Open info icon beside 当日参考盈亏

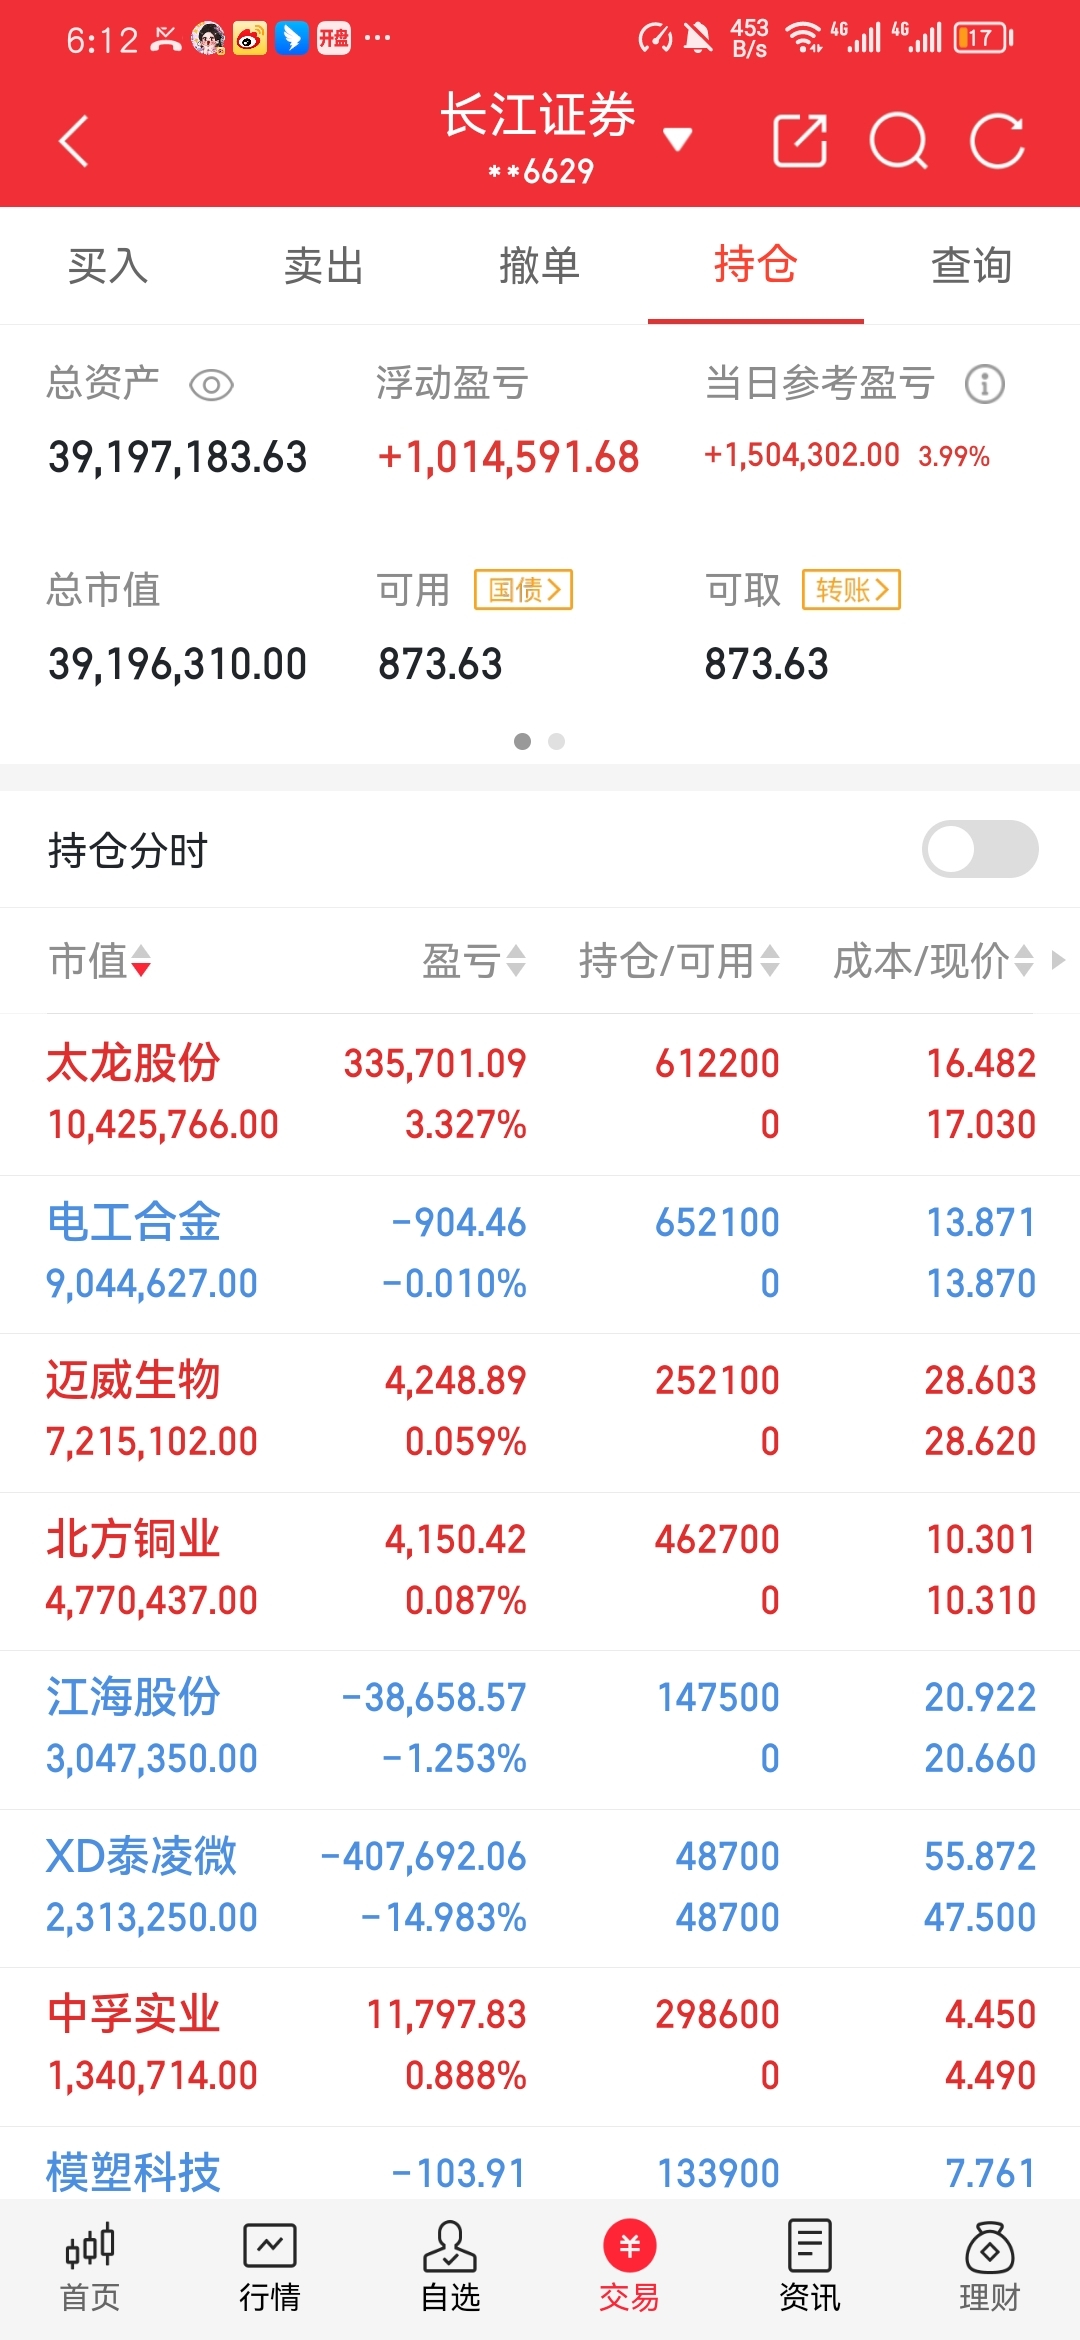(x=985, y=384)
